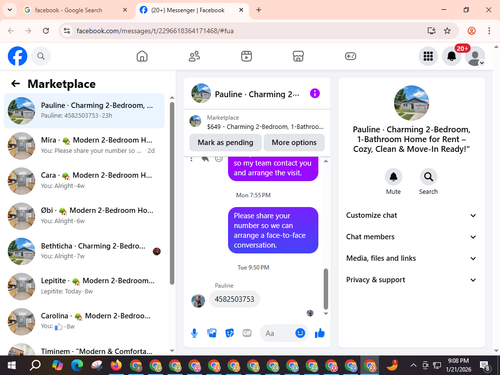The height and width of the screenshot is (375, 500).
Task: Show hidden system tray icons
Action: click(413, 366)
